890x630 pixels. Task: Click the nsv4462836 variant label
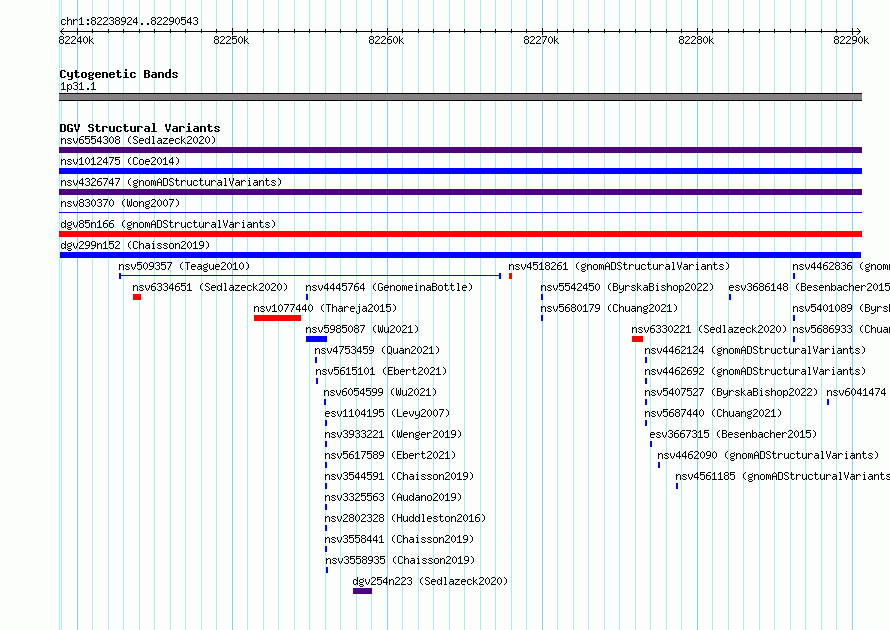tap(841, 266)
